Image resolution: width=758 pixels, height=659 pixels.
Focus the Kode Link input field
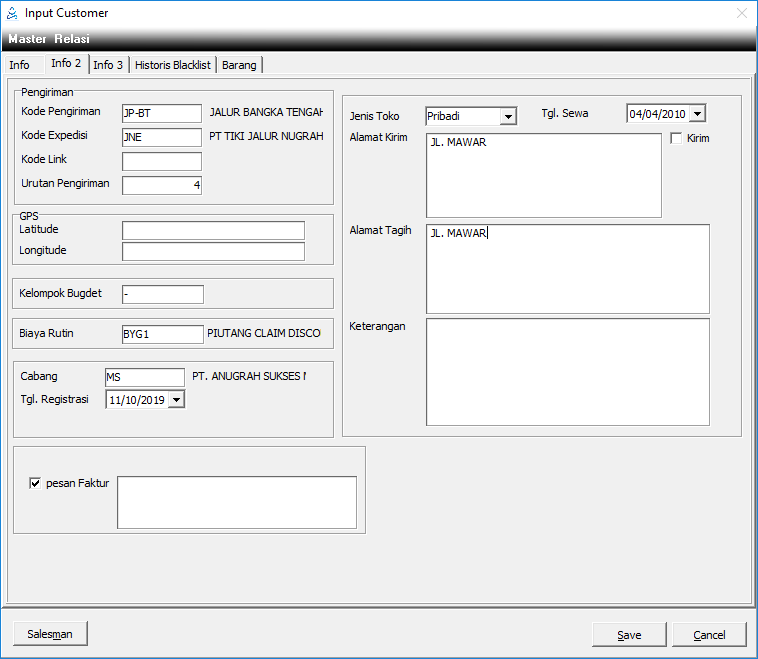[x=161, y=161]
